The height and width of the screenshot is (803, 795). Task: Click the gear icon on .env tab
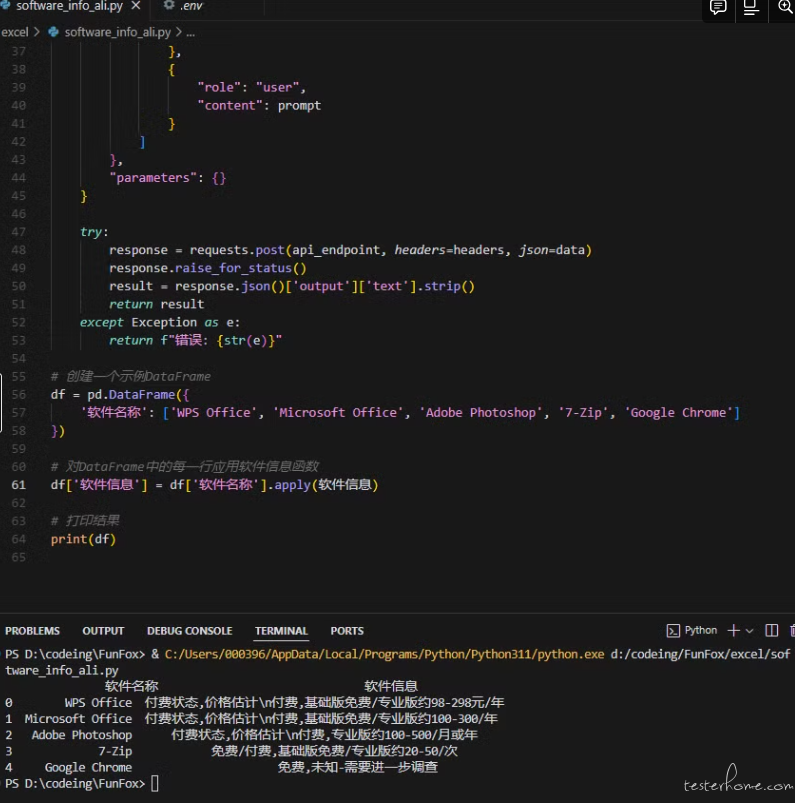pos(169,6)
